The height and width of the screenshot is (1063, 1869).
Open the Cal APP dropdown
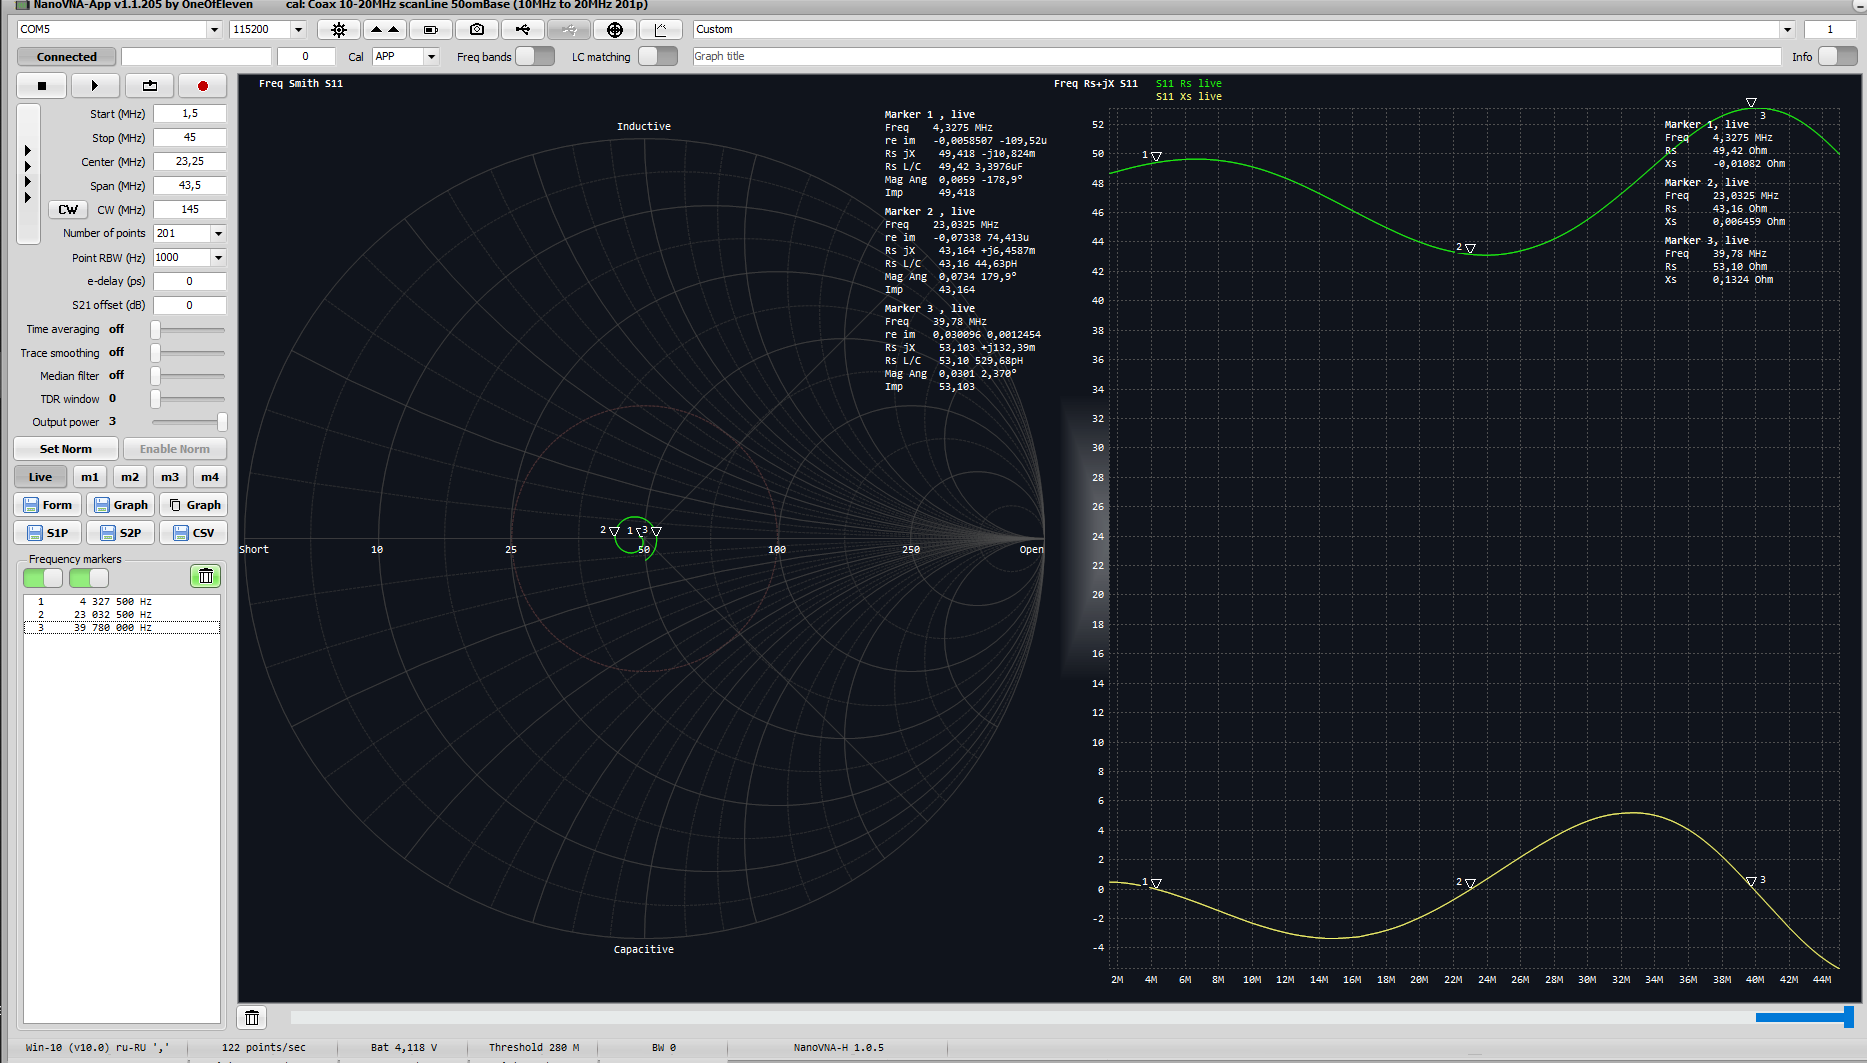coord(431,57)
